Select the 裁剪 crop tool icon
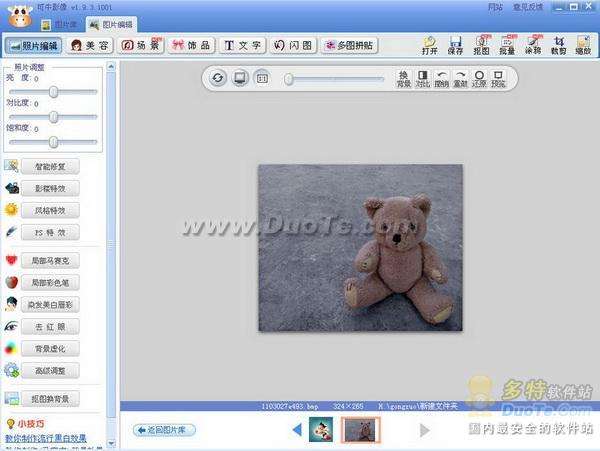Screen dimensions: 600x451 pos(556,43)
